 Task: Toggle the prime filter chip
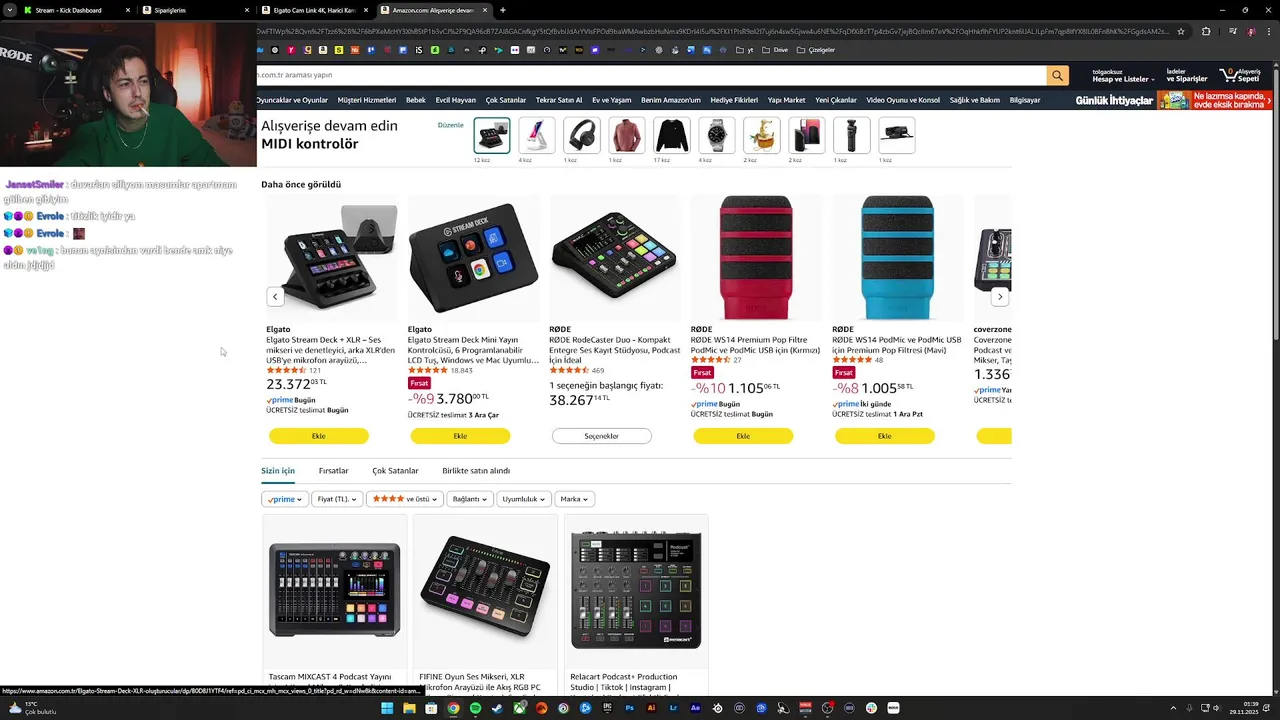[284, 499]
